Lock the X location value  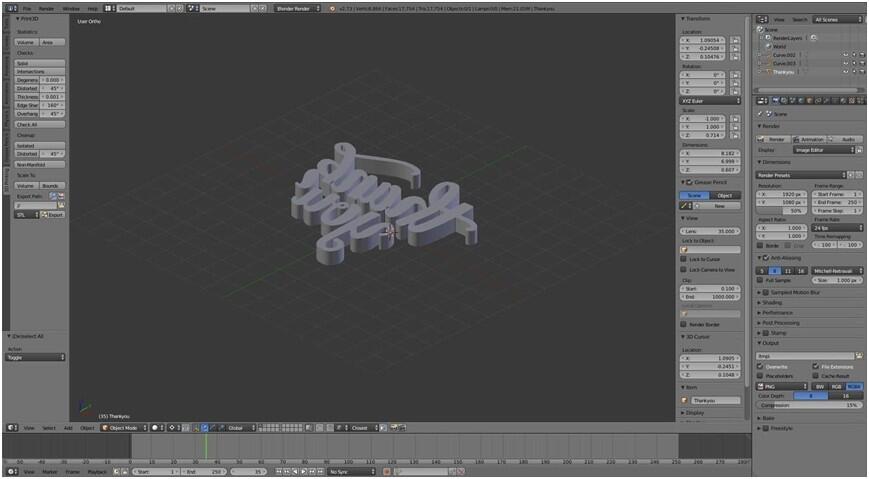pos(735,39)
